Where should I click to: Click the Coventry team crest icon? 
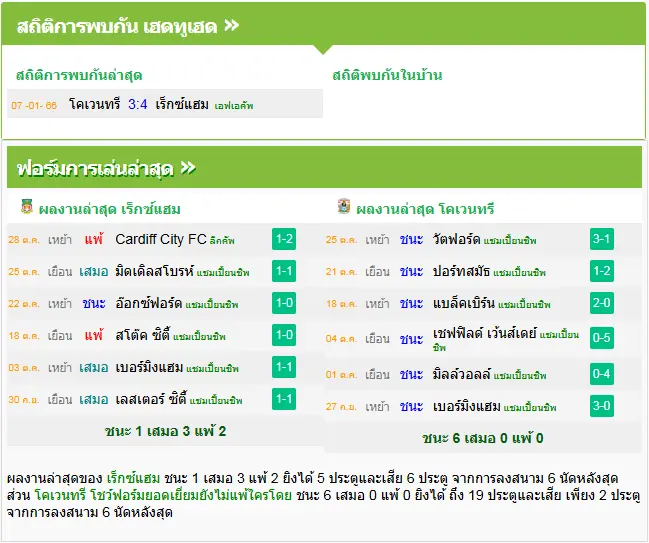point(344,206)
